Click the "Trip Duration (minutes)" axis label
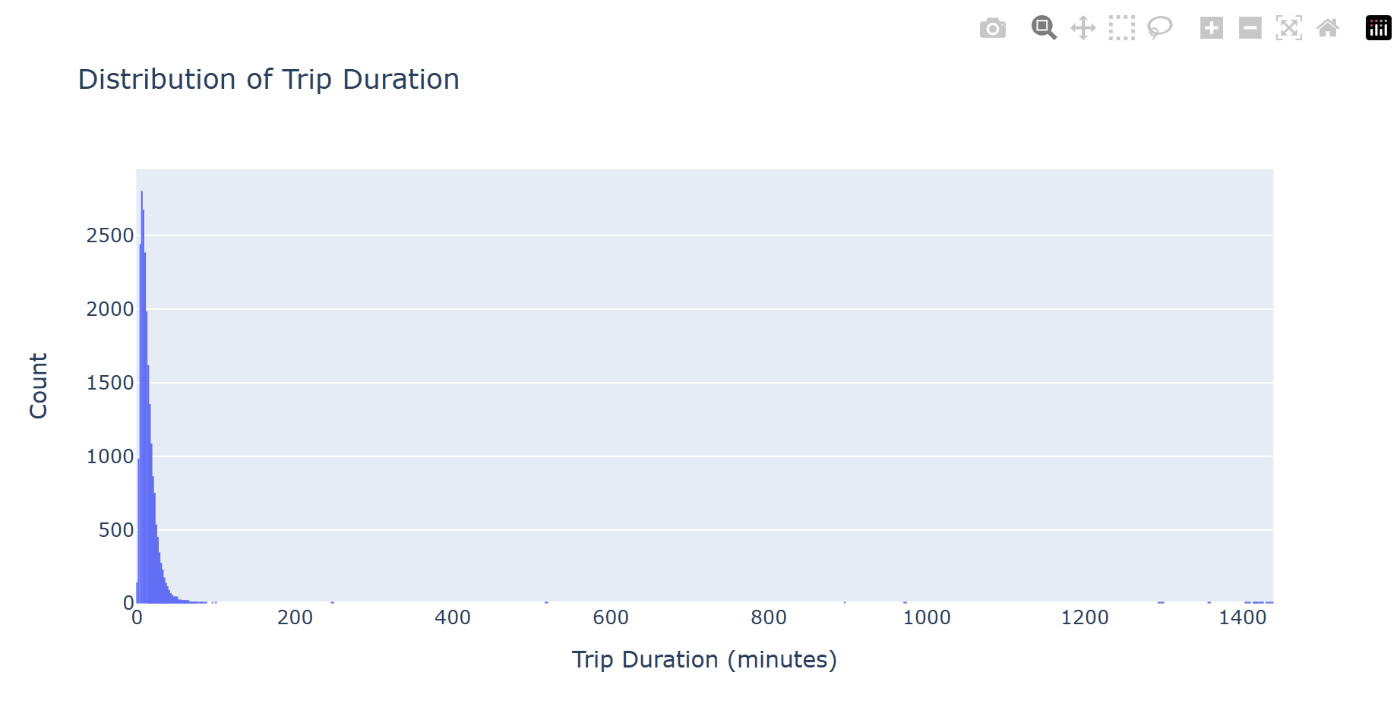Image resolution: width=1400 pixels, height=707 pixels. pos(704,660)
